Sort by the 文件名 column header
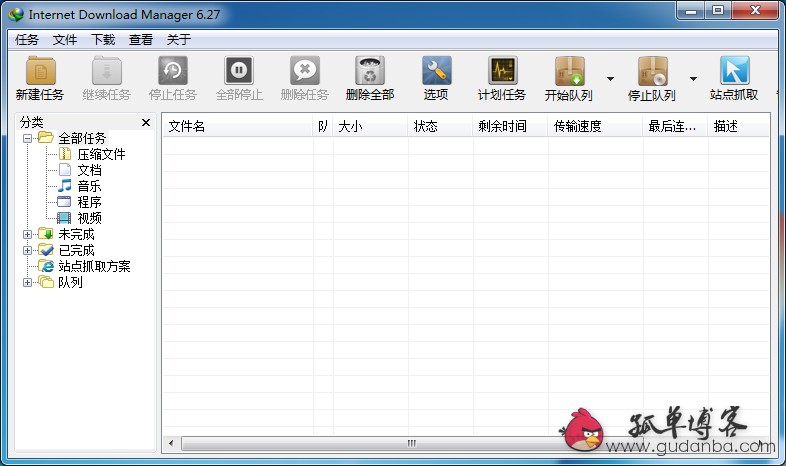Viewport: 786px width, 466px height. tap(238, 126)
